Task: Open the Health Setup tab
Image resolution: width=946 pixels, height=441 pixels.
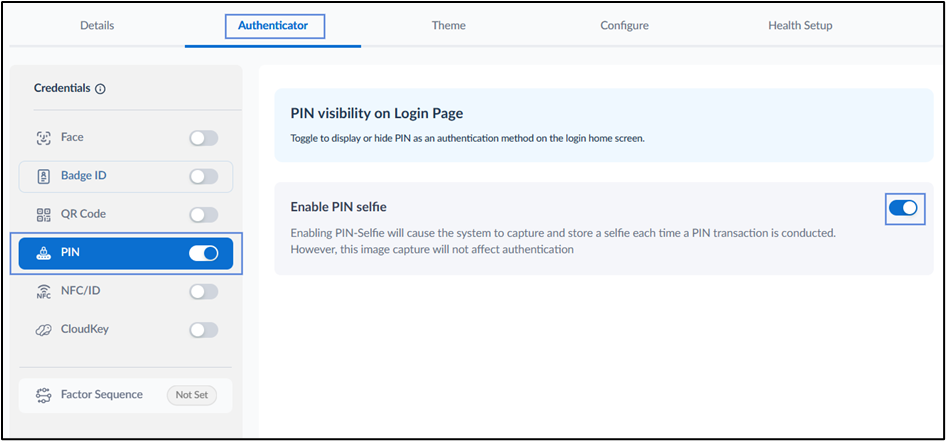Action: tap(800, 25)
